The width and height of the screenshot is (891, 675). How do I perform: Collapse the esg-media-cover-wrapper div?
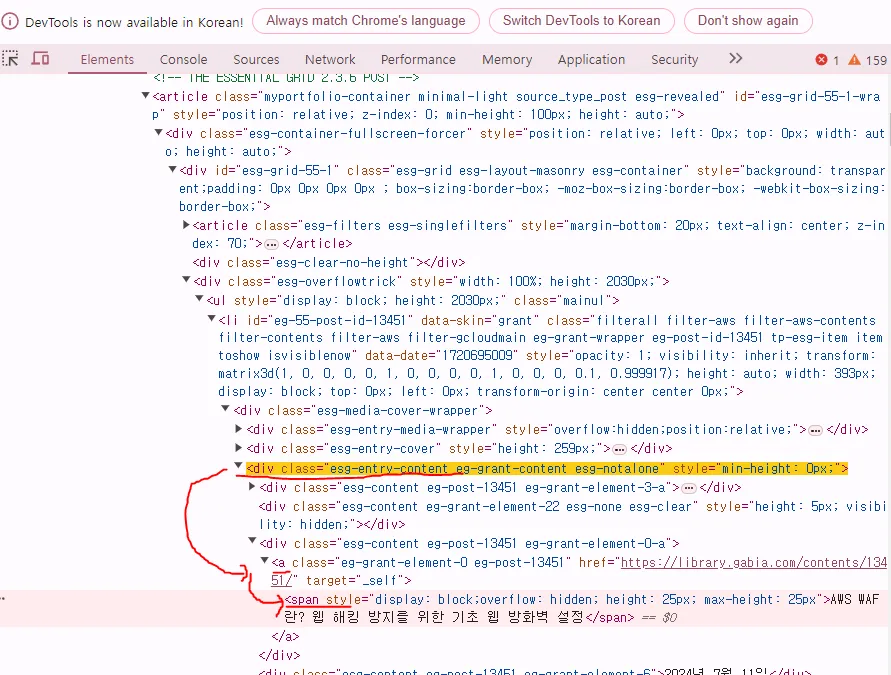pos(225,409)
